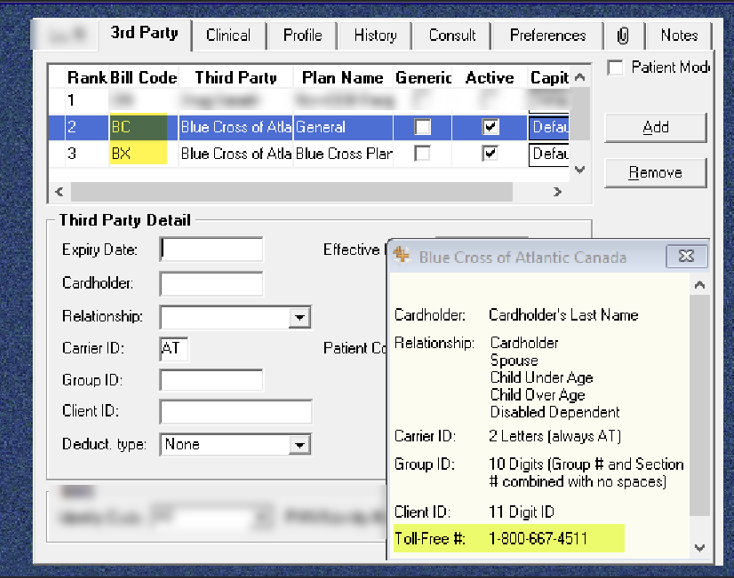The image size is (734, 578).
Task: Open the History tab
Action: [375, 35]
